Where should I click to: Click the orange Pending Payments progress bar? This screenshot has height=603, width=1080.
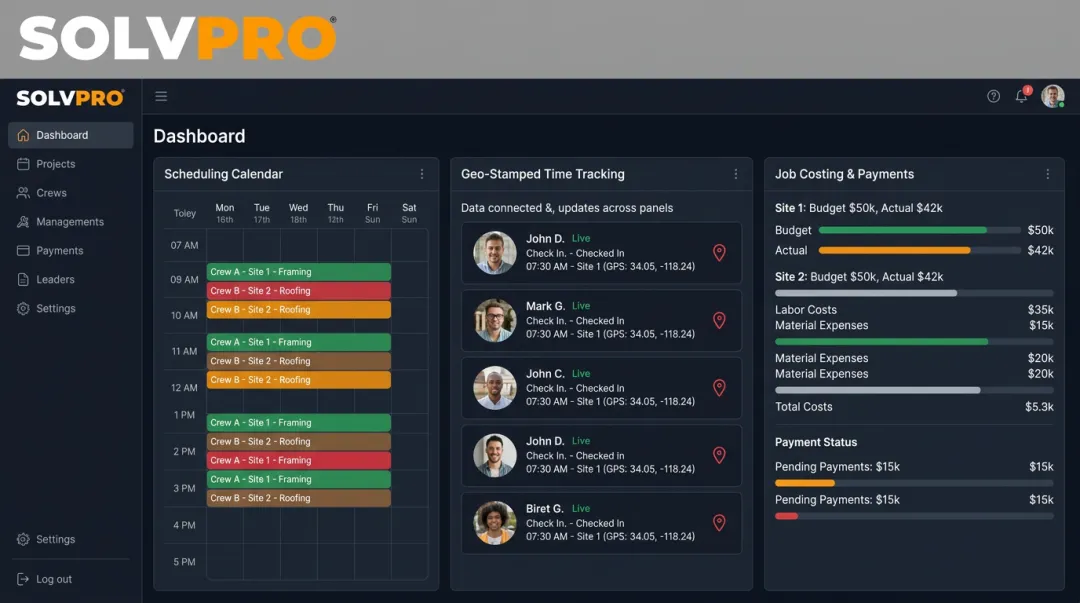[914, 483]
